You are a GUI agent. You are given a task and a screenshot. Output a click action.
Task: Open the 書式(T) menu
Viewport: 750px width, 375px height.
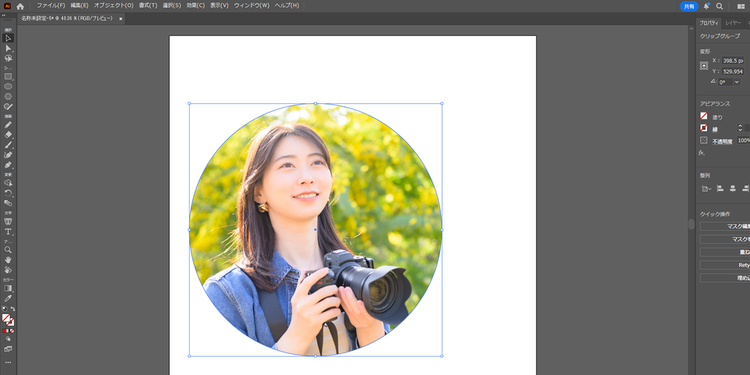click(x=148, y=5)
